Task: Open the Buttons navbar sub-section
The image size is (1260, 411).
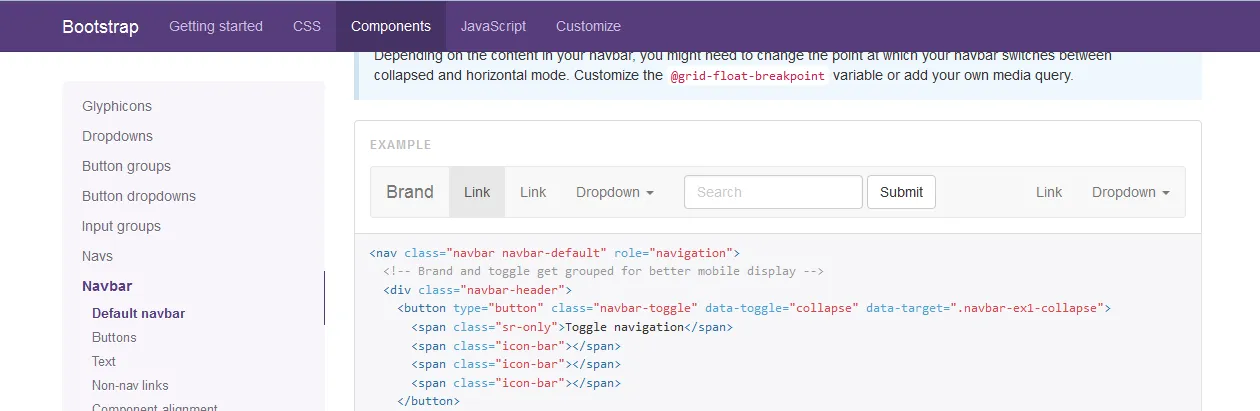Action: click(x=114, y=337)
